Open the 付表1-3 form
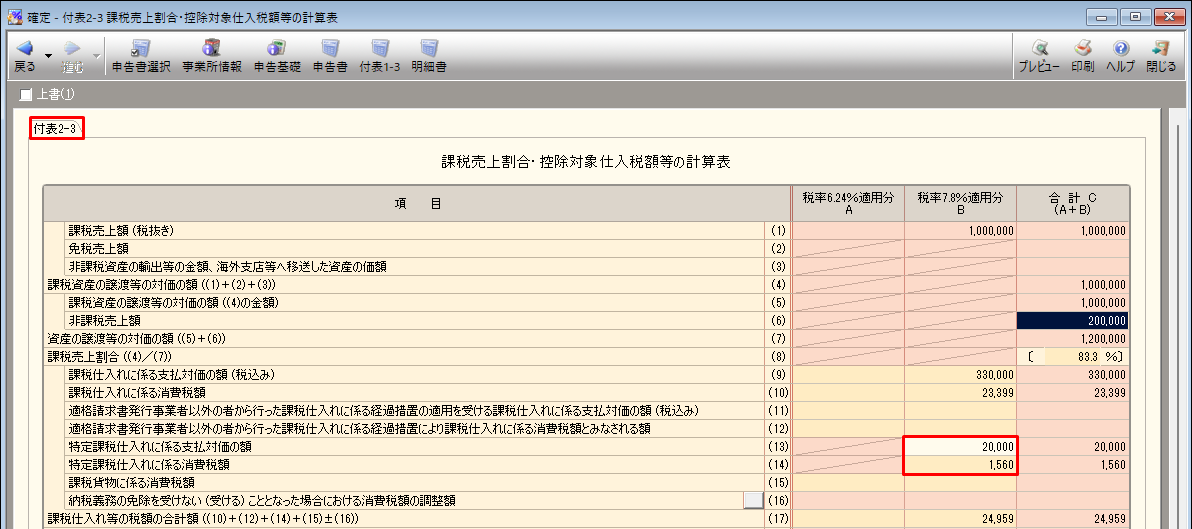The image size is (1192, 529). (x=380, y=56)
